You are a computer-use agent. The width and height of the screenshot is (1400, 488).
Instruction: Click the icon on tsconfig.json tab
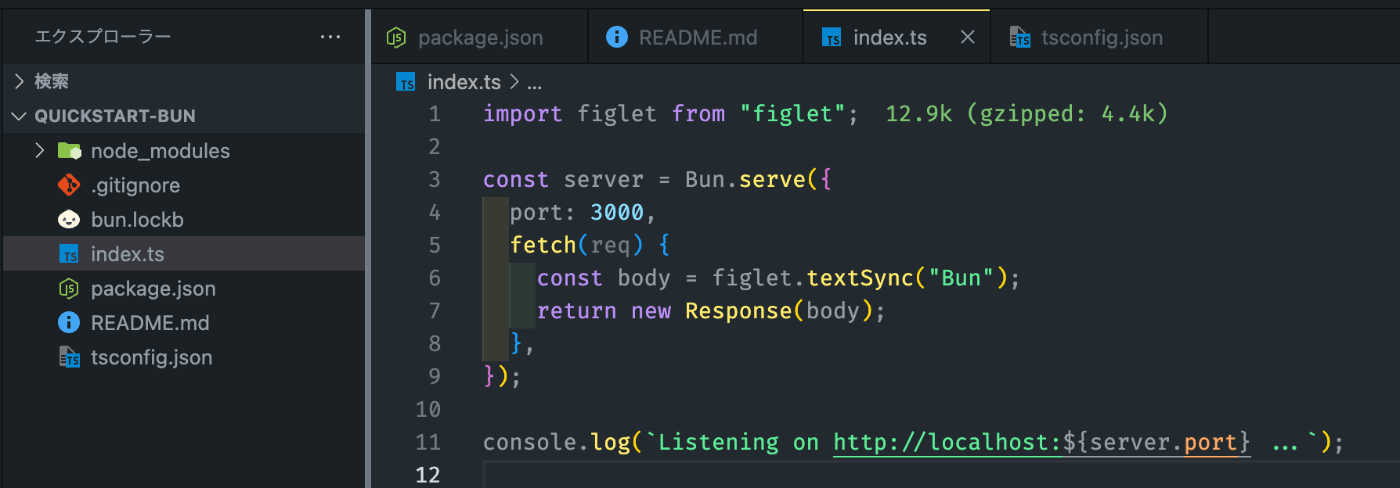(1021, 38)
